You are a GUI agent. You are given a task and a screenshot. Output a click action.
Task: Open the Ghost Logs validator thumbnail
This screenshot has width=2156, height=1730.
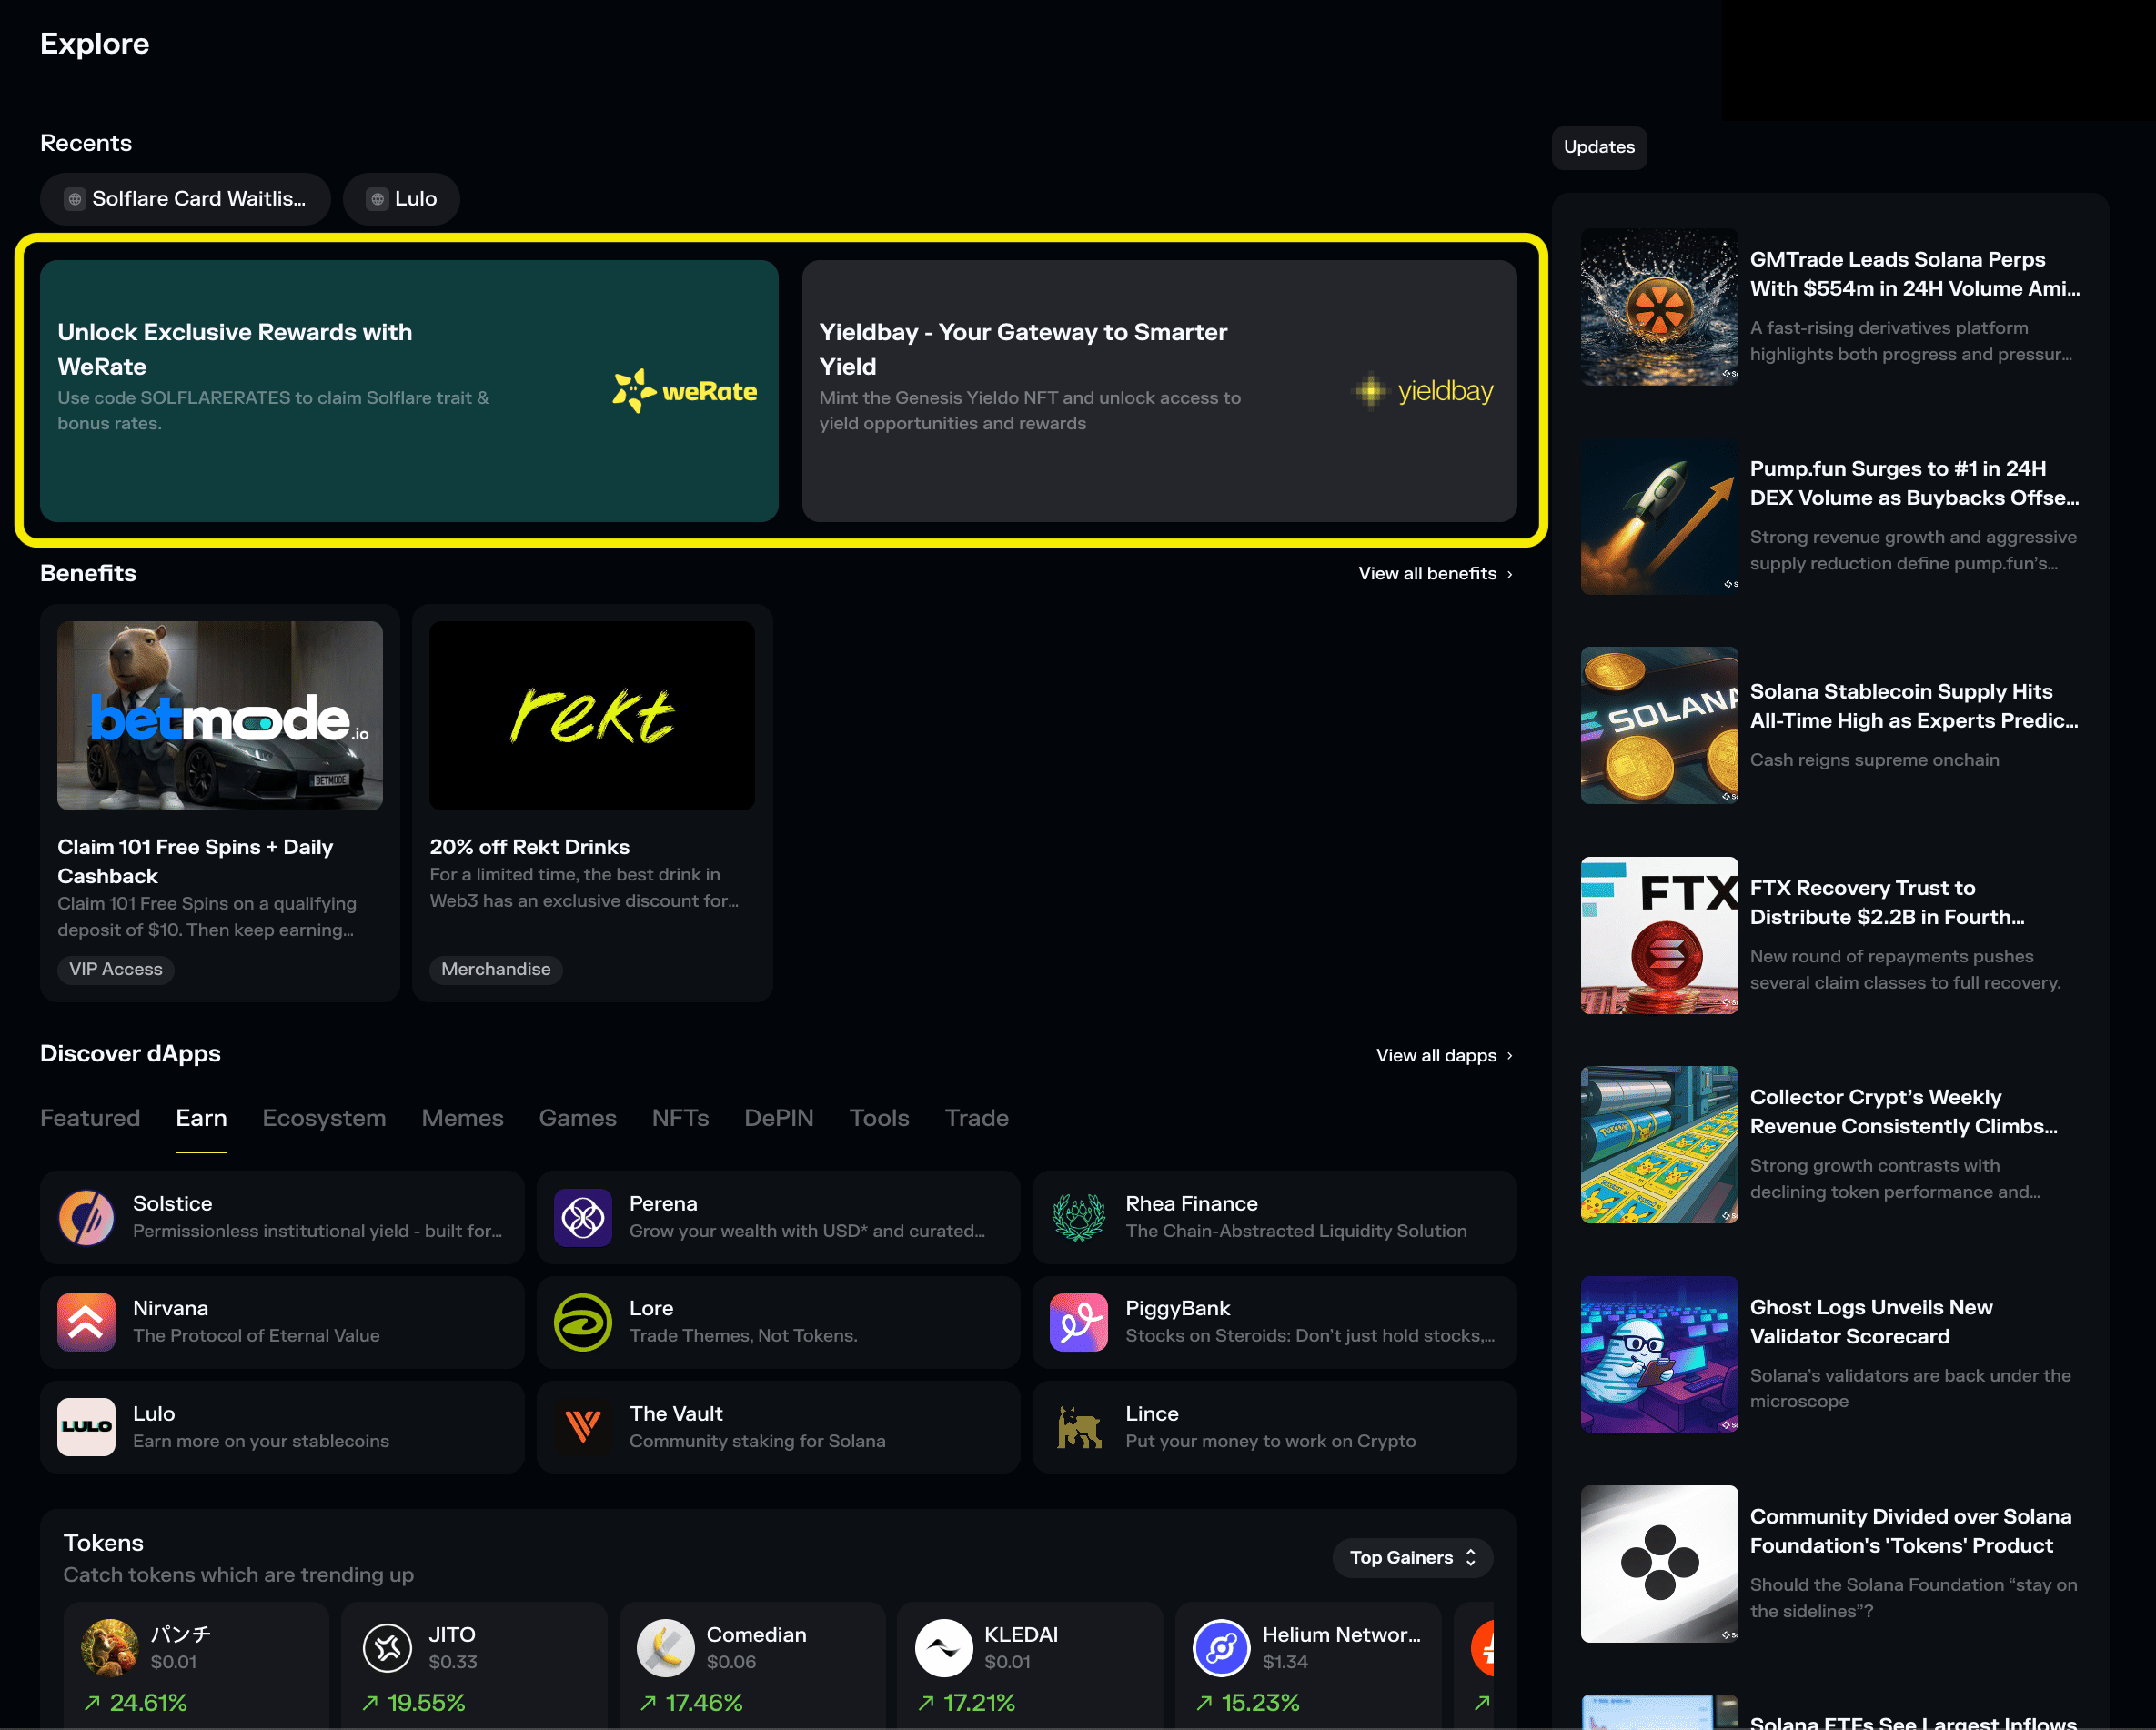[x=1659, y=1354]
